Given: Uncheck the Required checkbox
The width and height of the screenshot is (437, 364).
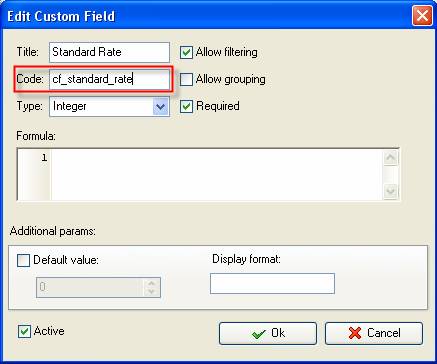Looking at the screenshot, I should 186,107.
